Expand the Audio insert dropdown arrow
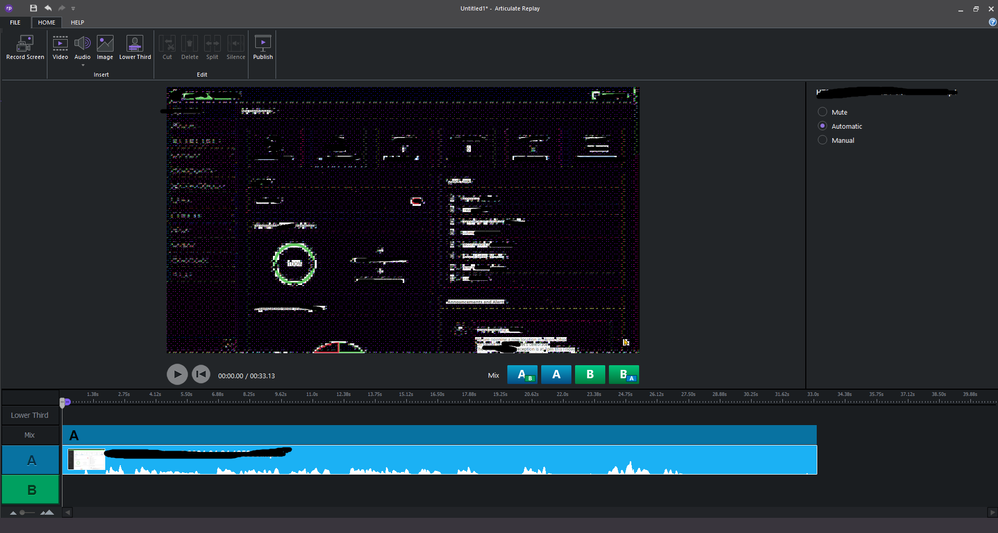Viewport: 998px width, 533px height. coord(82,65)
